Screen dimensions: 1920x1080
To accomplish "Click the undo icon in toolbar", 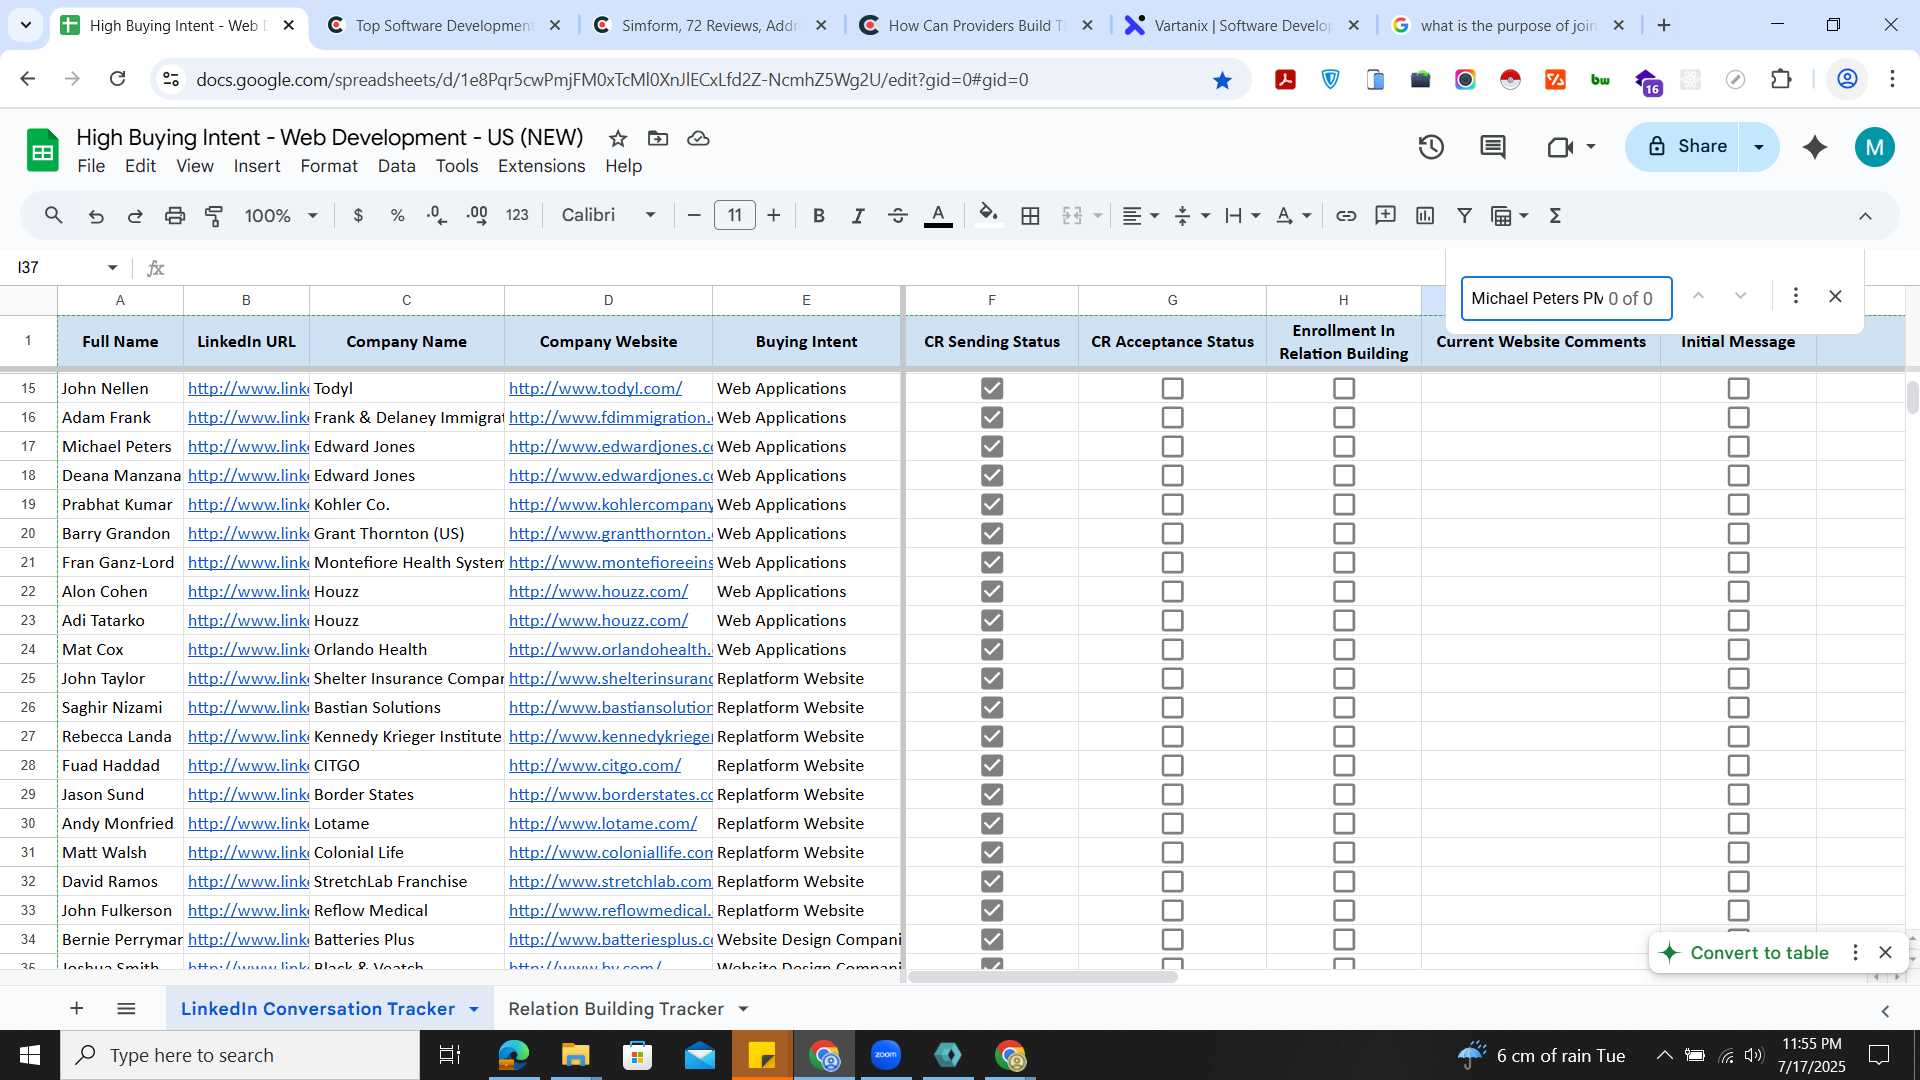I will [96, 216].
